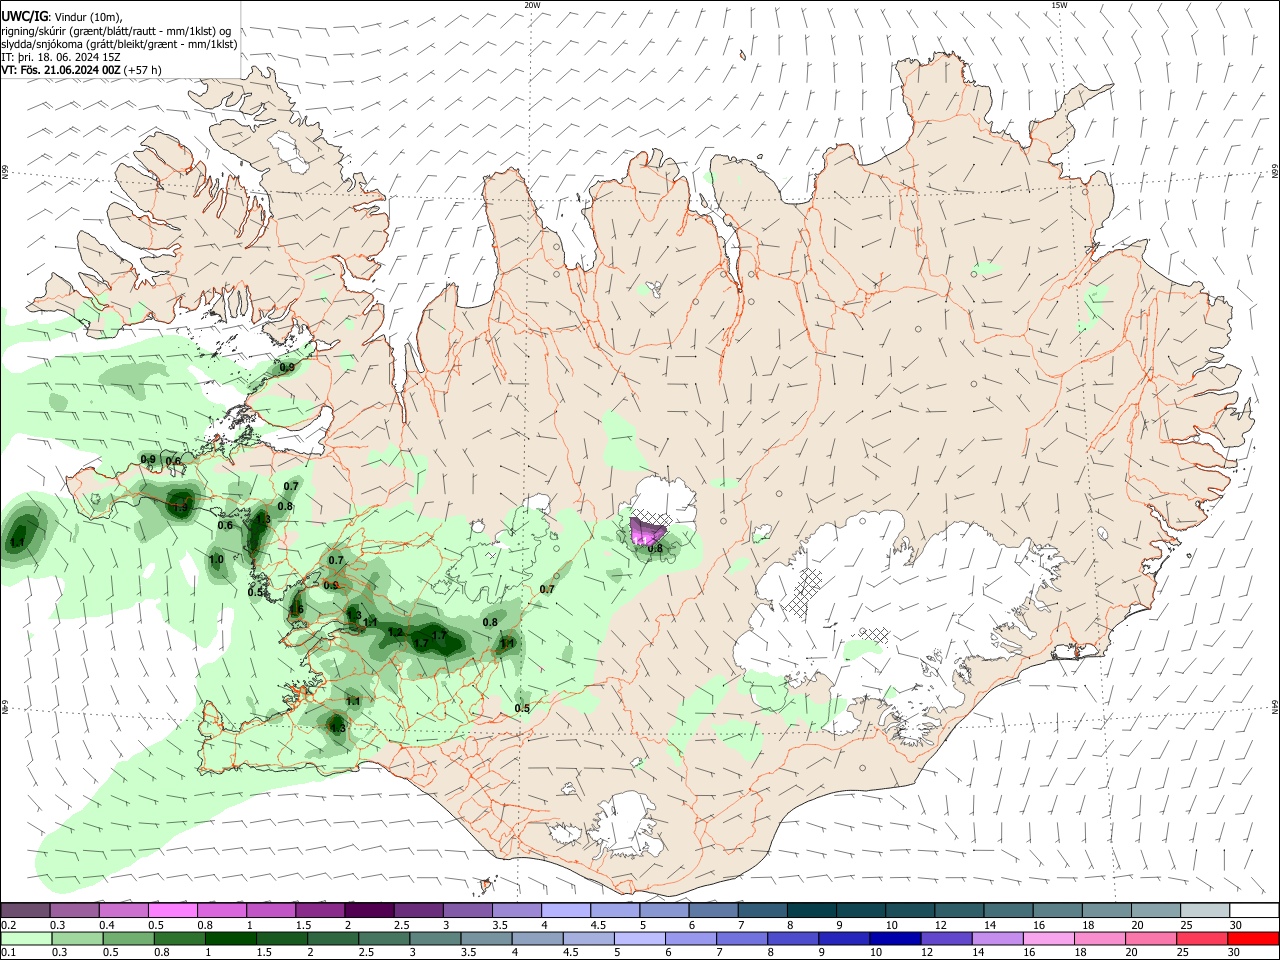Click the 1.2 precipitation value on the map
This screenshot has width=1280, height=960.
(x=395, y=632)
